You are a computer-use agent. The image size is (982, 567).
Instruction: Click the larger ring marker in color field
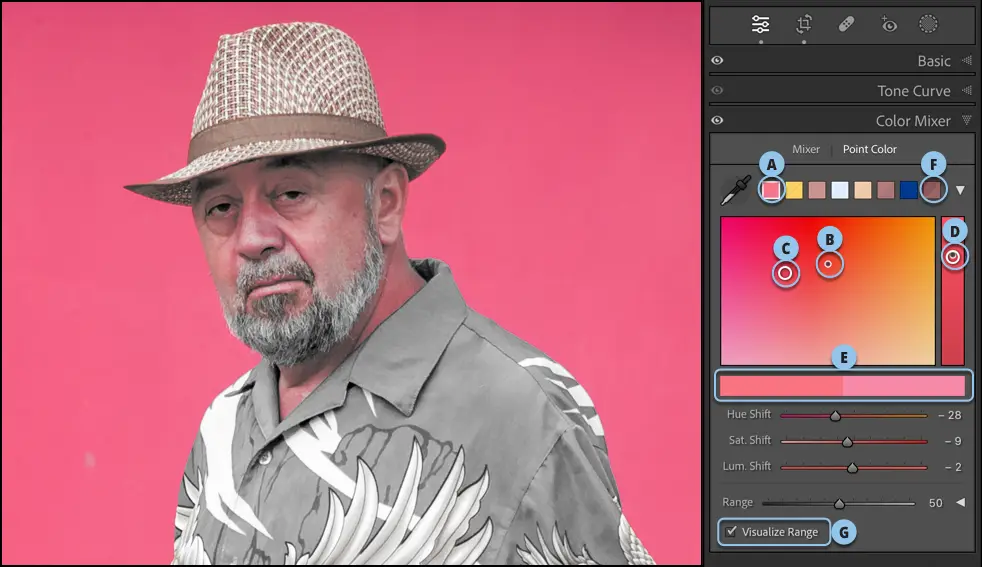coord(785,273)
